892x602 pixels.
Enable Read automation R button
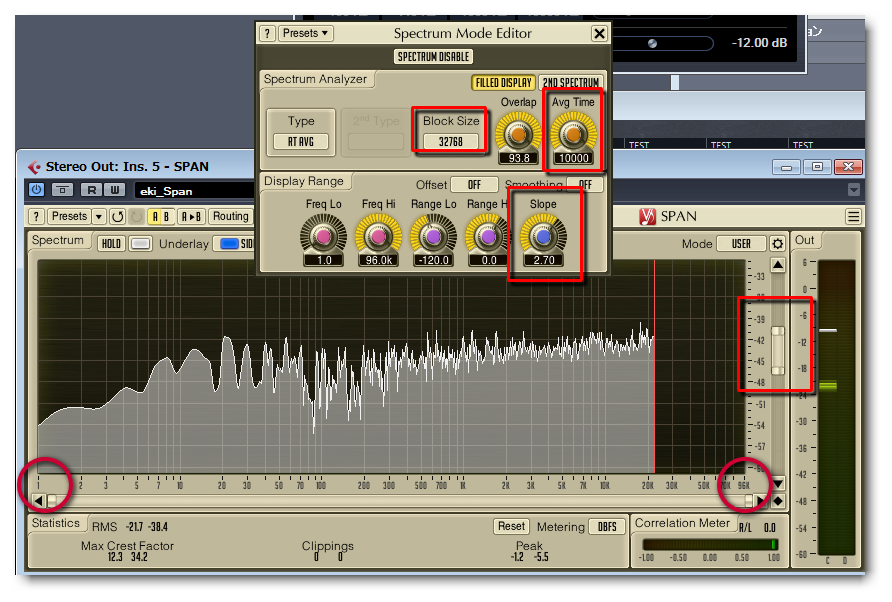coord(91,189)
